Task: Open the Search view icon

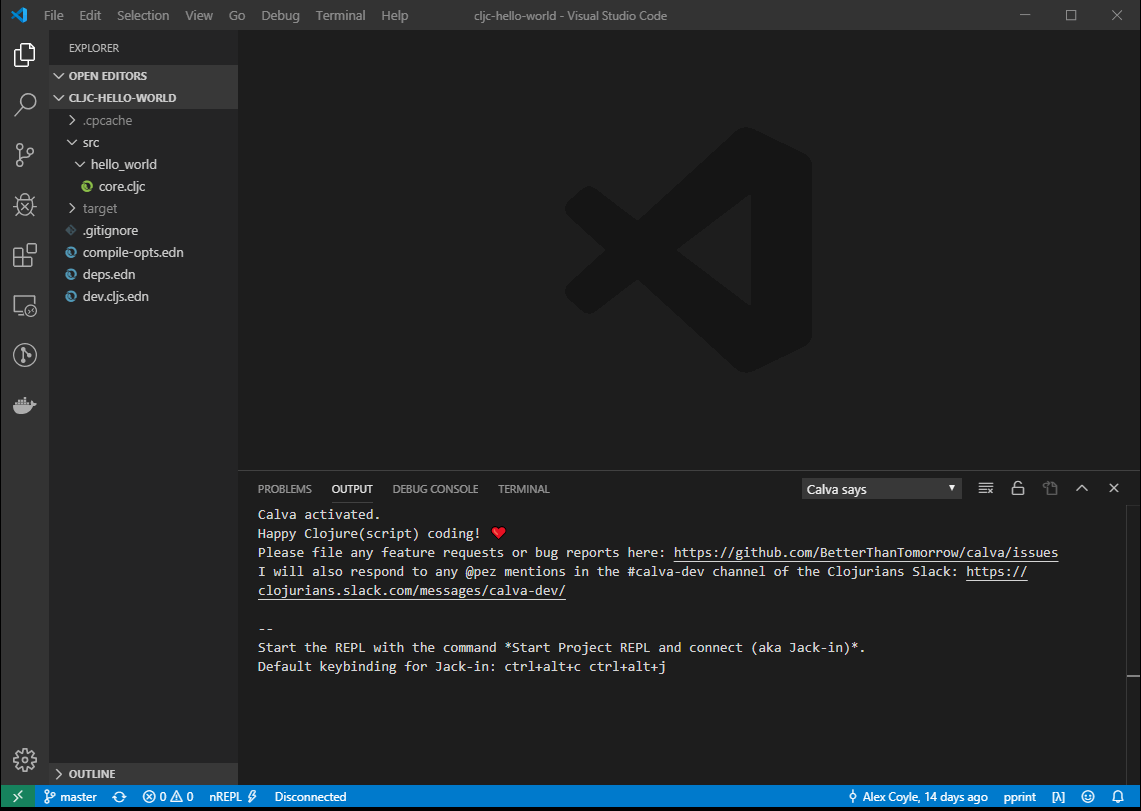Action: pos(25,105)
